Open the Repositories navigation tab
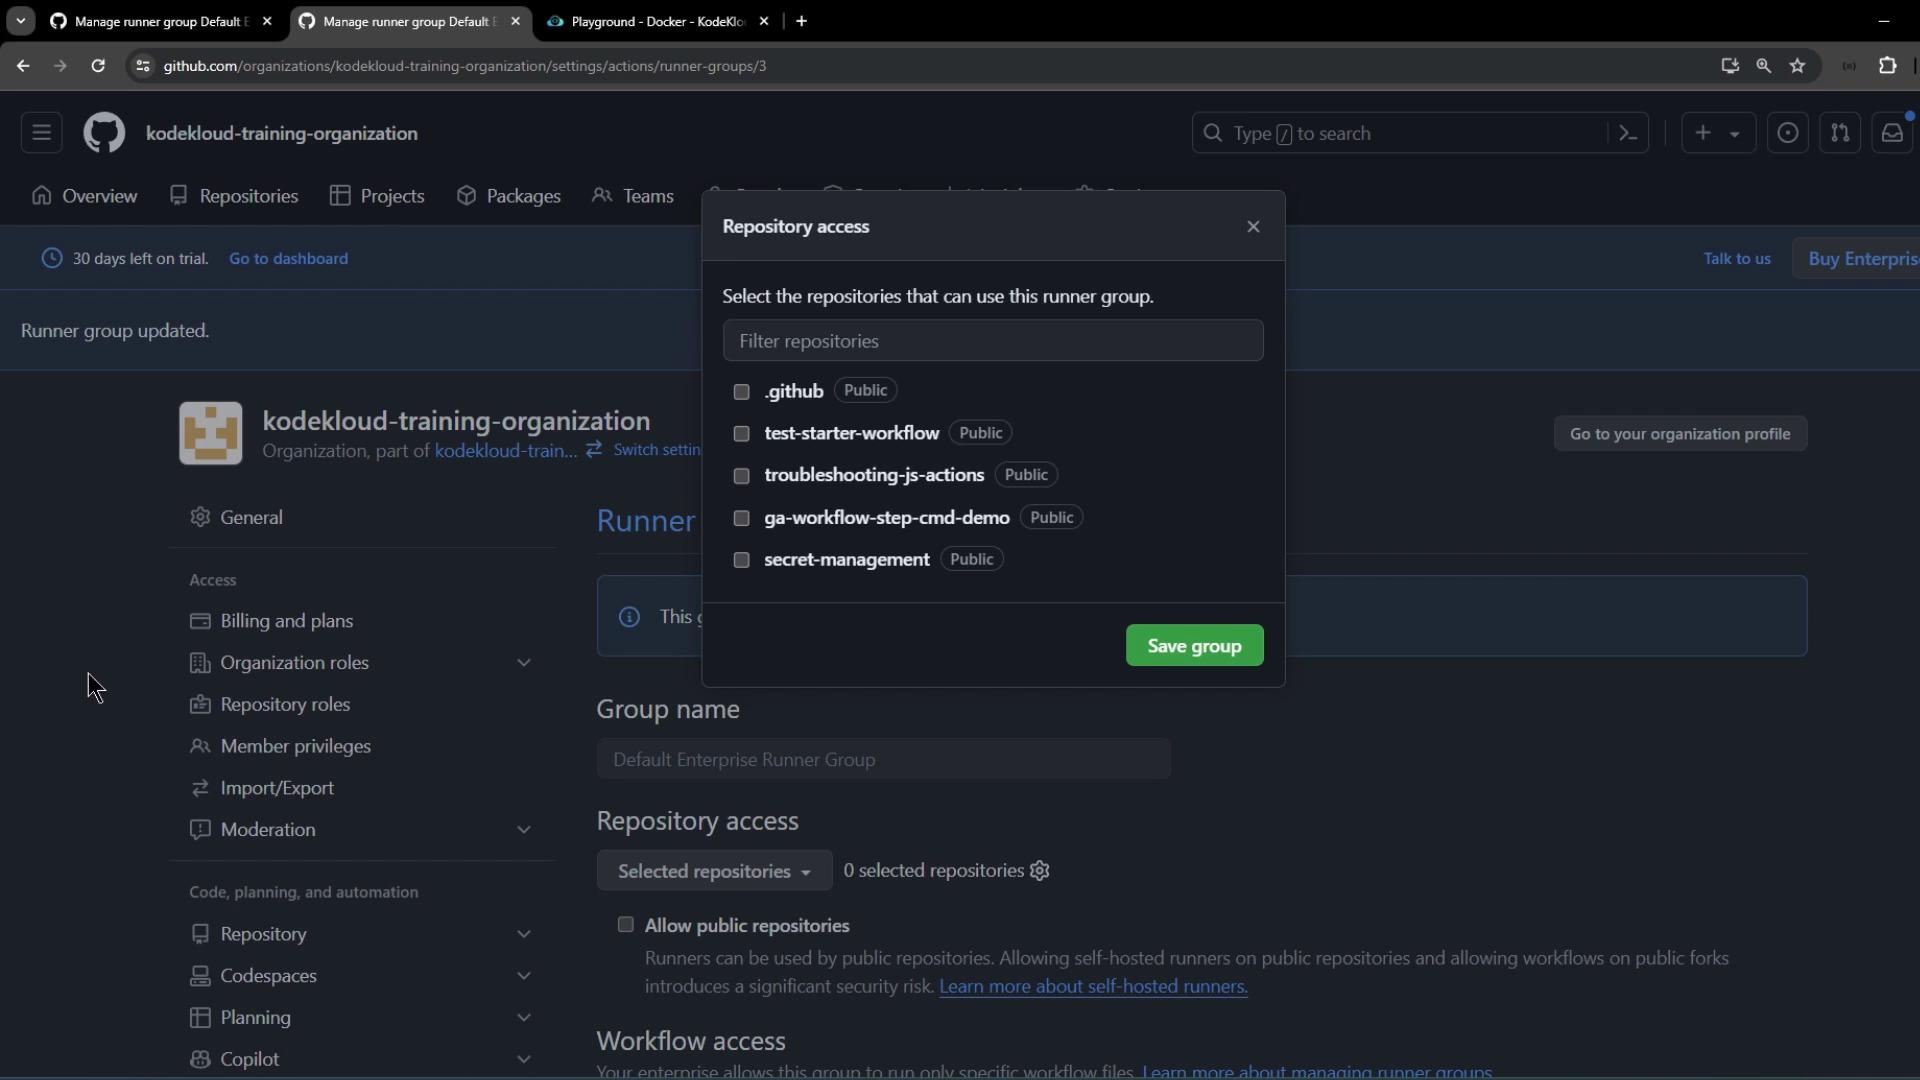This screenshot has width=1920, height=1080. click(x=234, y=196)
